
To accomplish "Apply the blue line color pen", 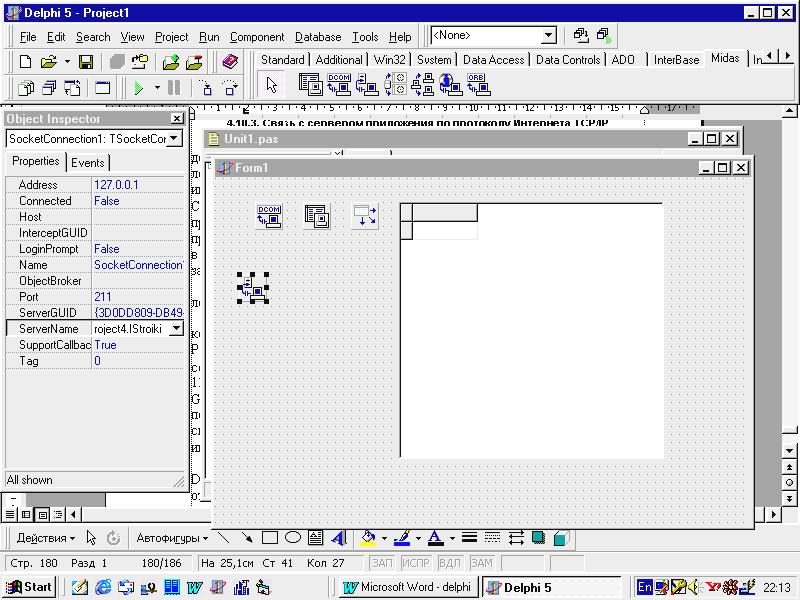I will click(x=403, y=538).
